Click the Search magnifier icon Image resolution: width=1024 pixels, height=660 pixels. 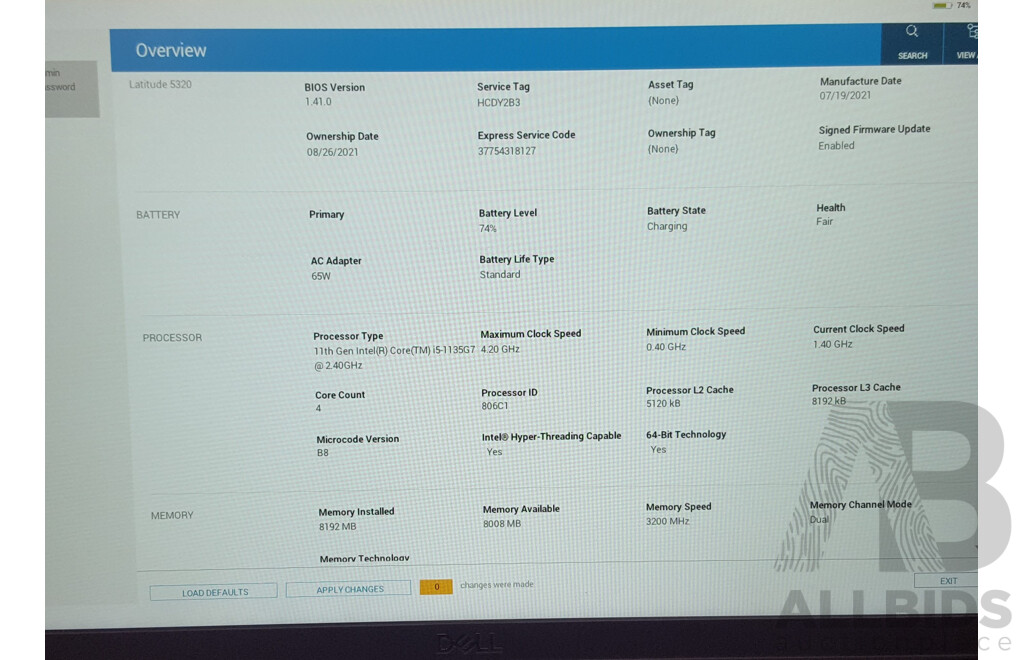coord(912,31)
